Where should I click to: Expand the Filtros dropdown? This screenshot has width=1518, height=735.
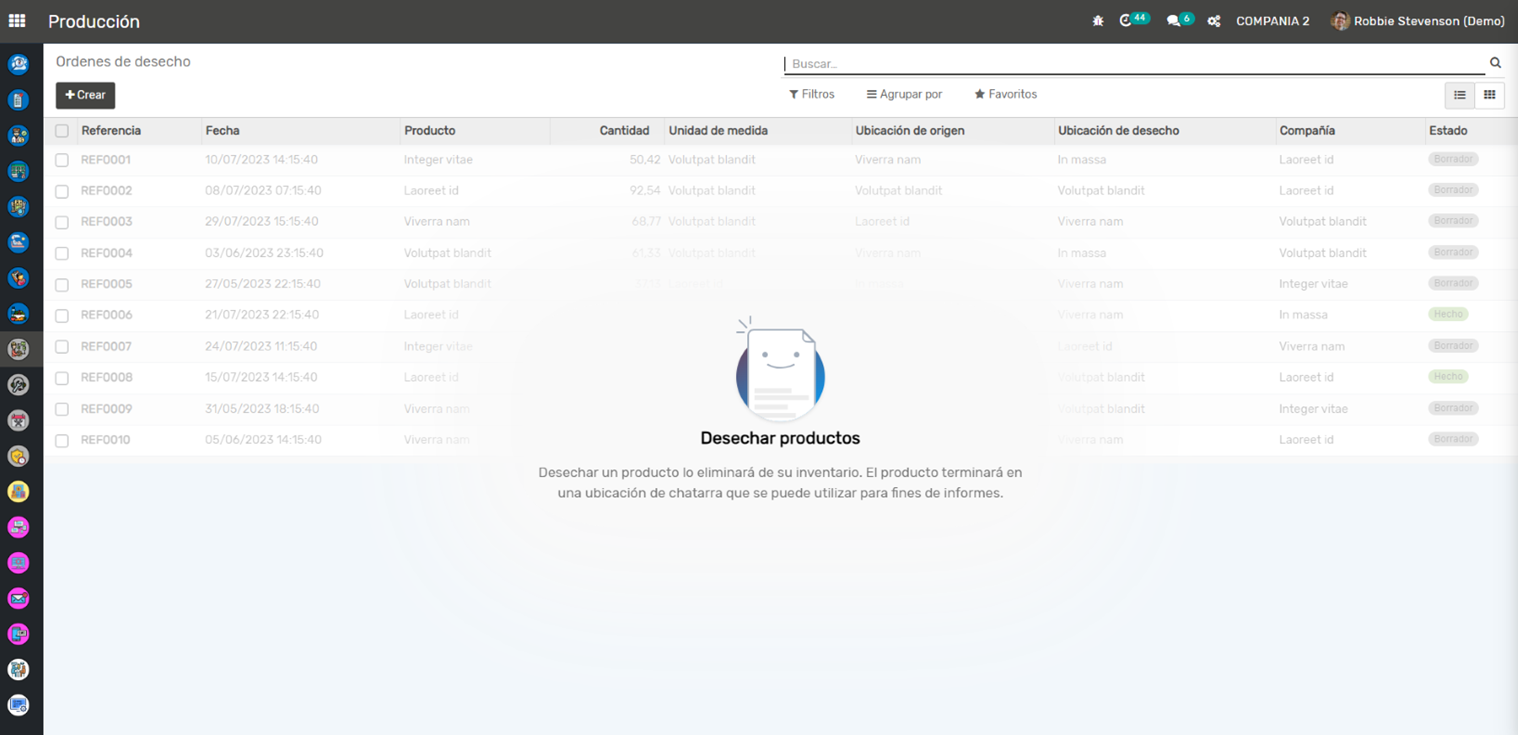click(x=811, y=94)
